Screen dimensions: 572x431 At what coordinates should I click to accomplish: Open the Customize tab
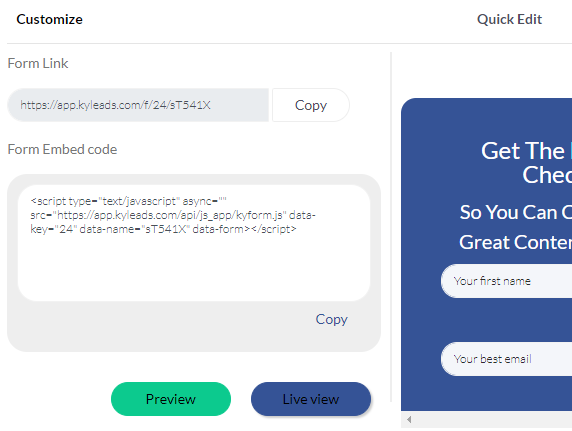(x=49, y=19)
